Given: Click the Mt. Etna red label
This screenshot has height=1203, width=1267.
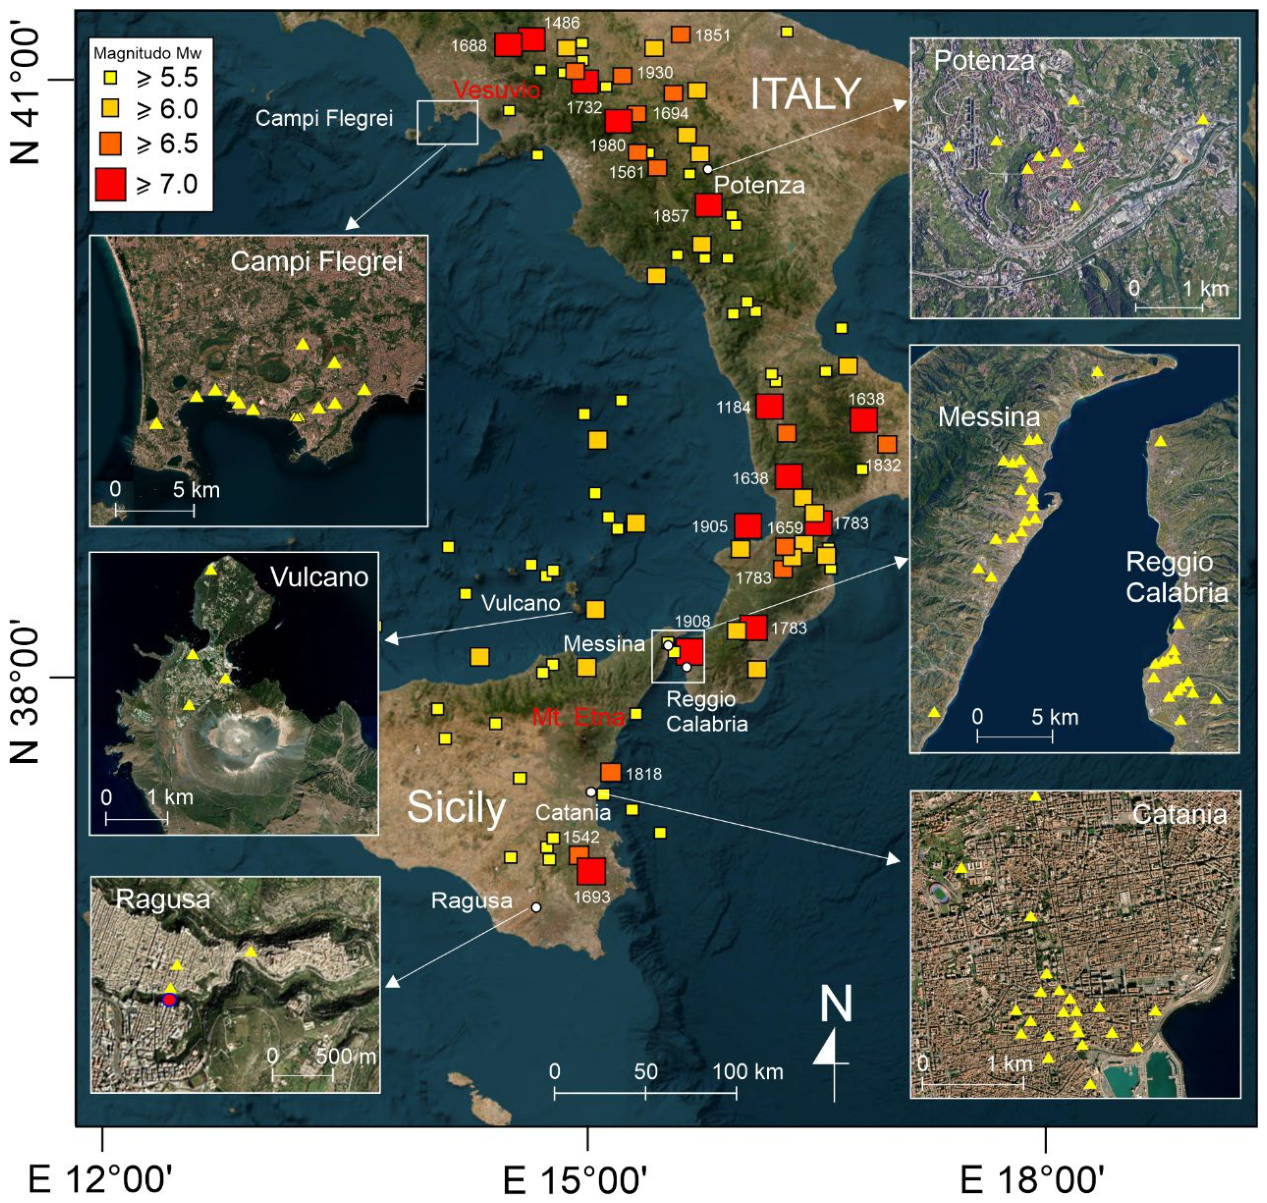Looking at the screenshot, I should [x=579, y=717].
